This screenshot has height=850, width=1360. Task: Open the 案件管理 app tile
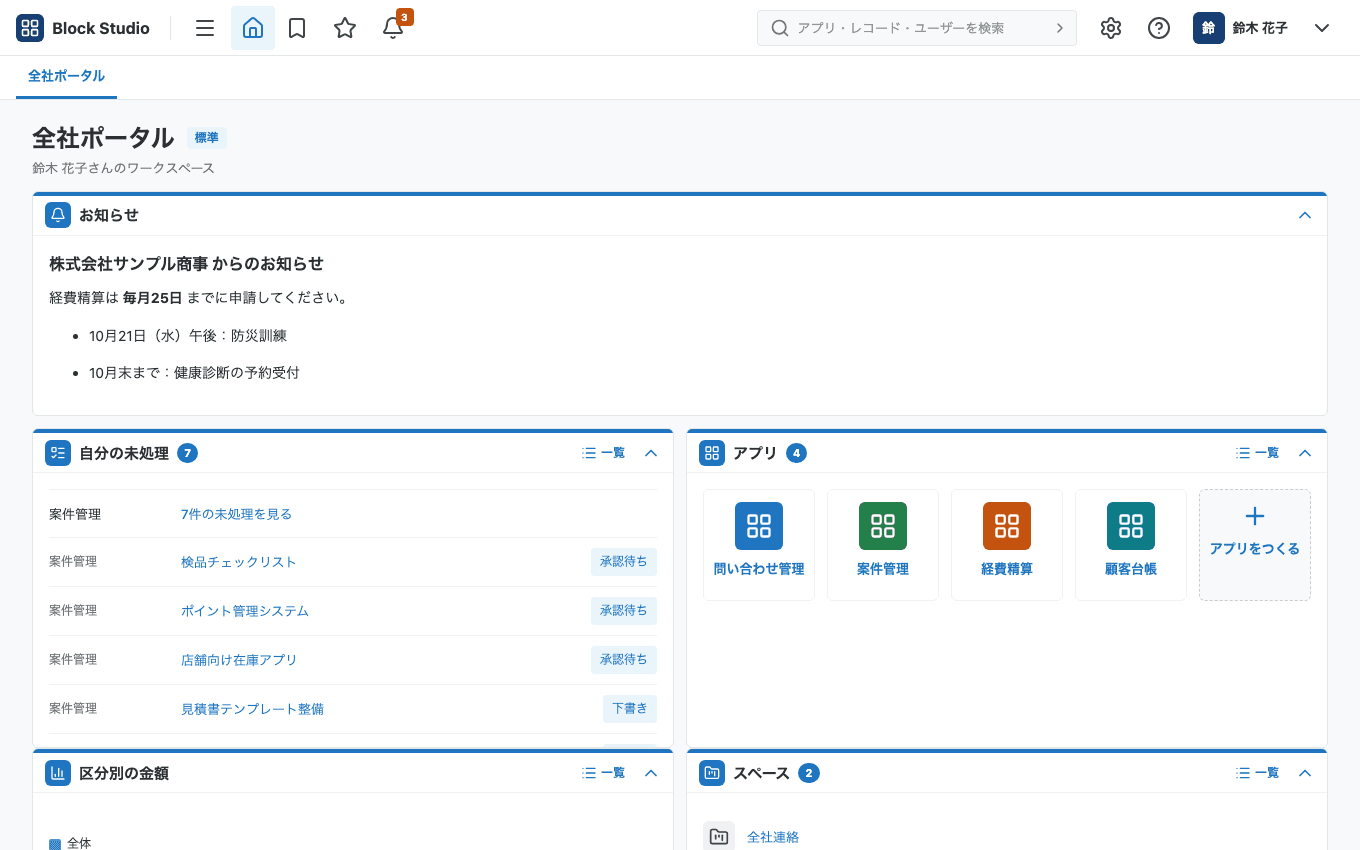(x=883, y=545)
